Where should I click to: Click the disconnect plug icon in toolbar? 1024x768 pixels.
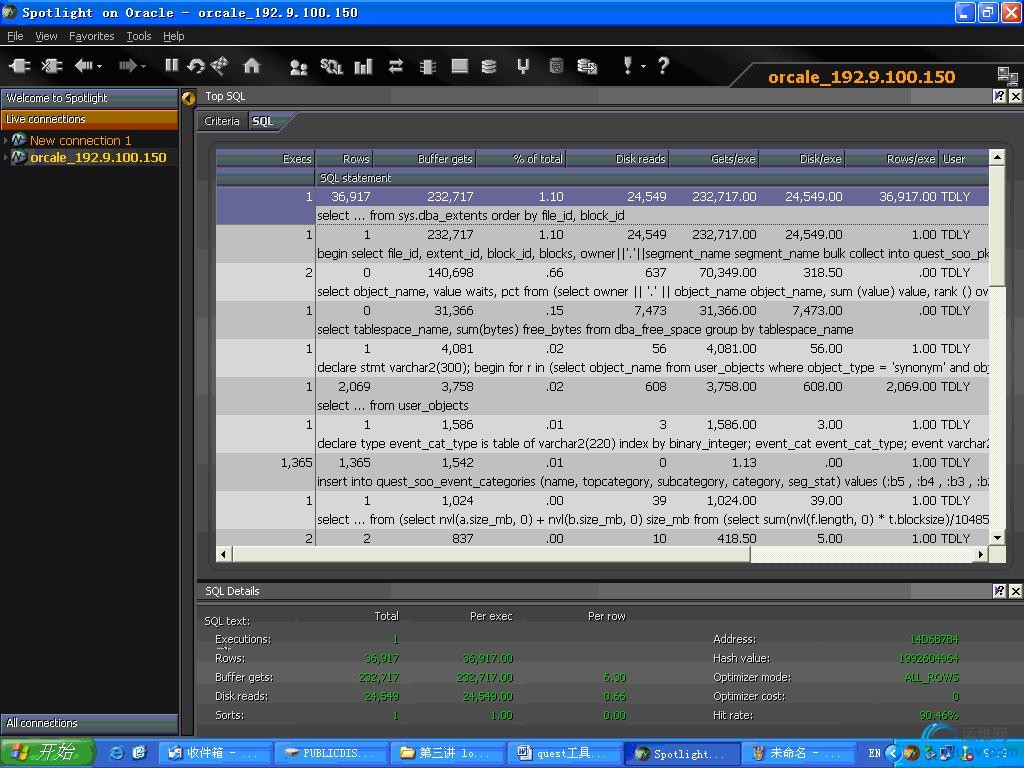coord(51,65)
